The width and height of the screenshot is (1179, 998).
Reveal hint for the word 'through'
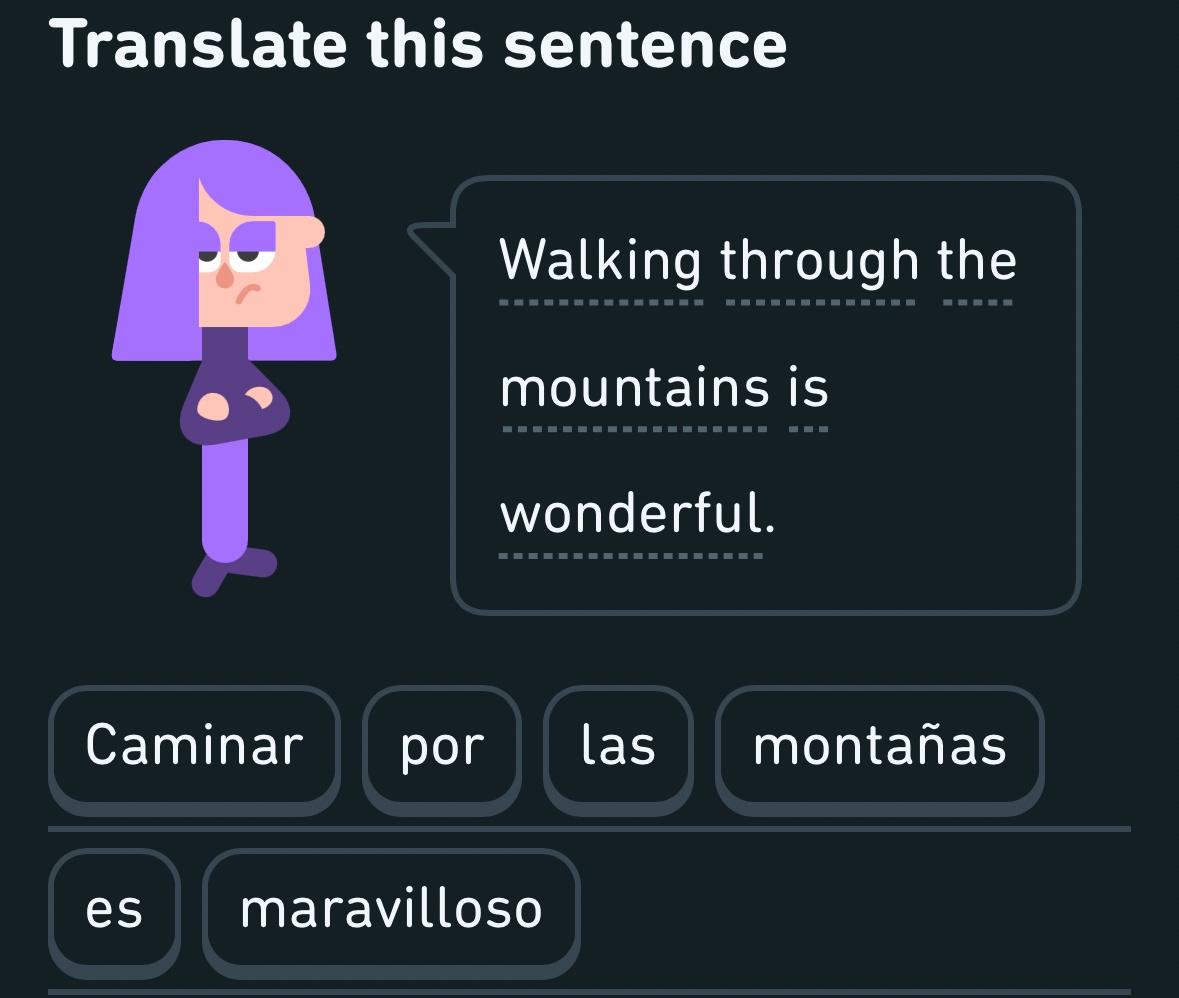tap(819, 262)
